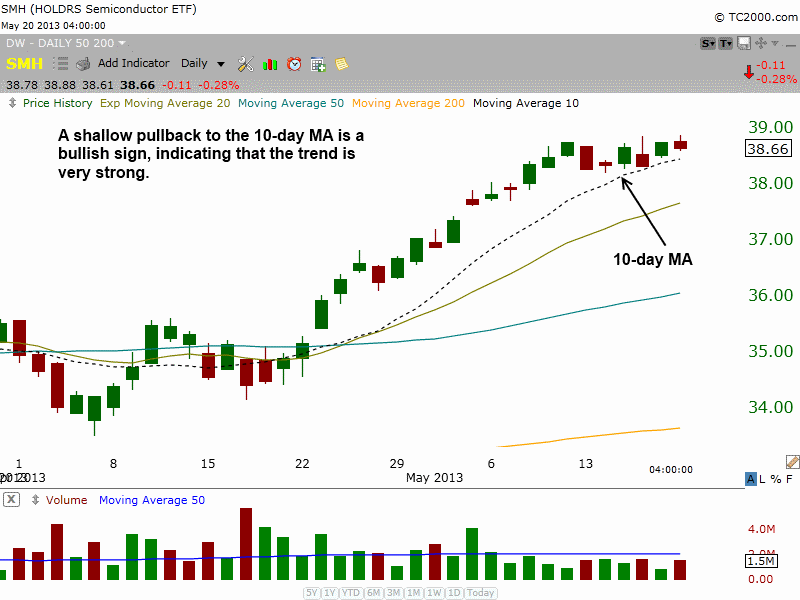This screenshot has height=600, width=800.
Task: Click the pencil drawing tool icon
Action: pos(793,462)
